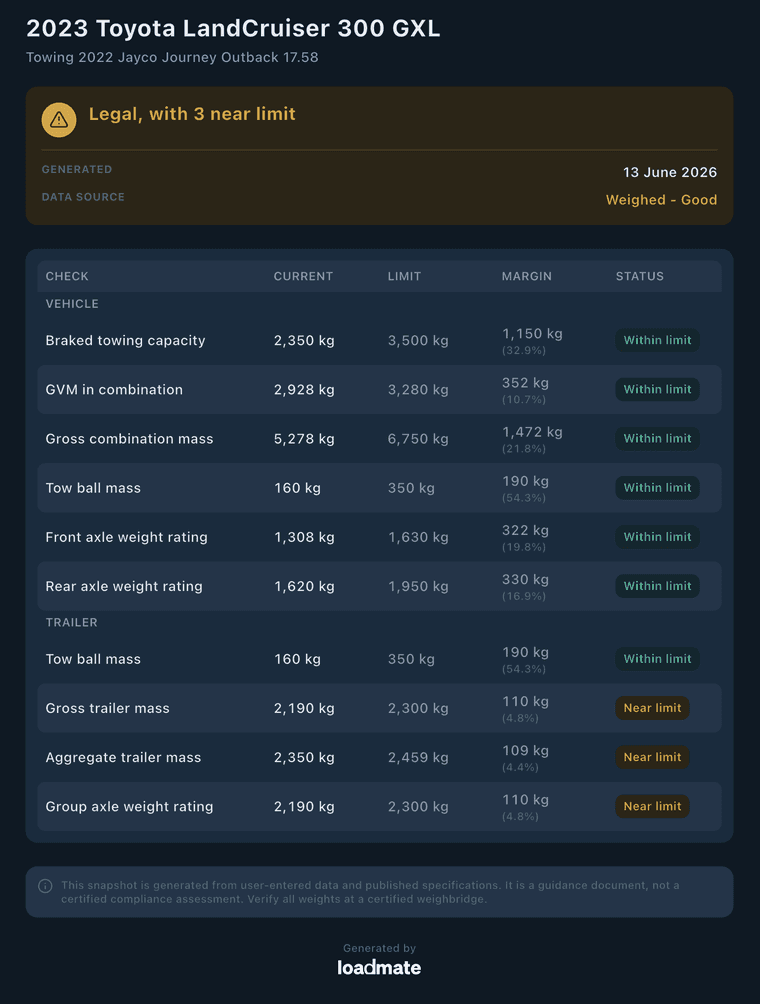The image size is (760, 1004).
Task: Click the disclaimer text about certified weighbridge
Action: point(370,892)
